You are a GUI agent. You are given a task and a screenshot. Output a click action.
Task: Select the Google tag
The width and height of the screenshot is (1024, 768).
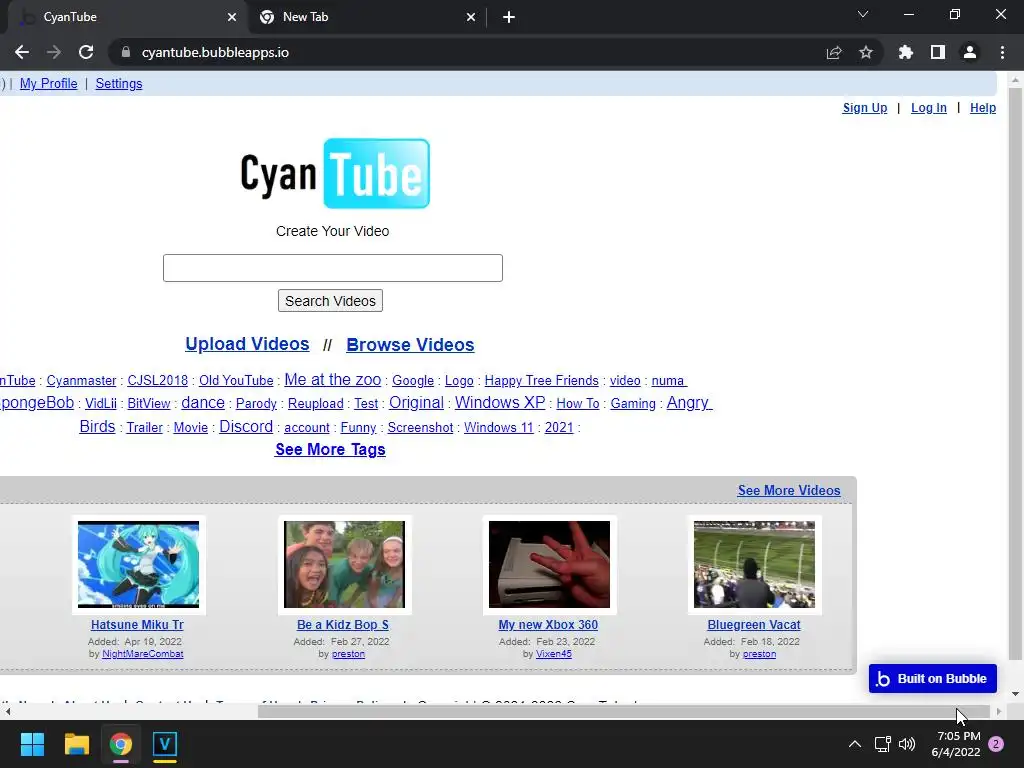coord(413,381)
